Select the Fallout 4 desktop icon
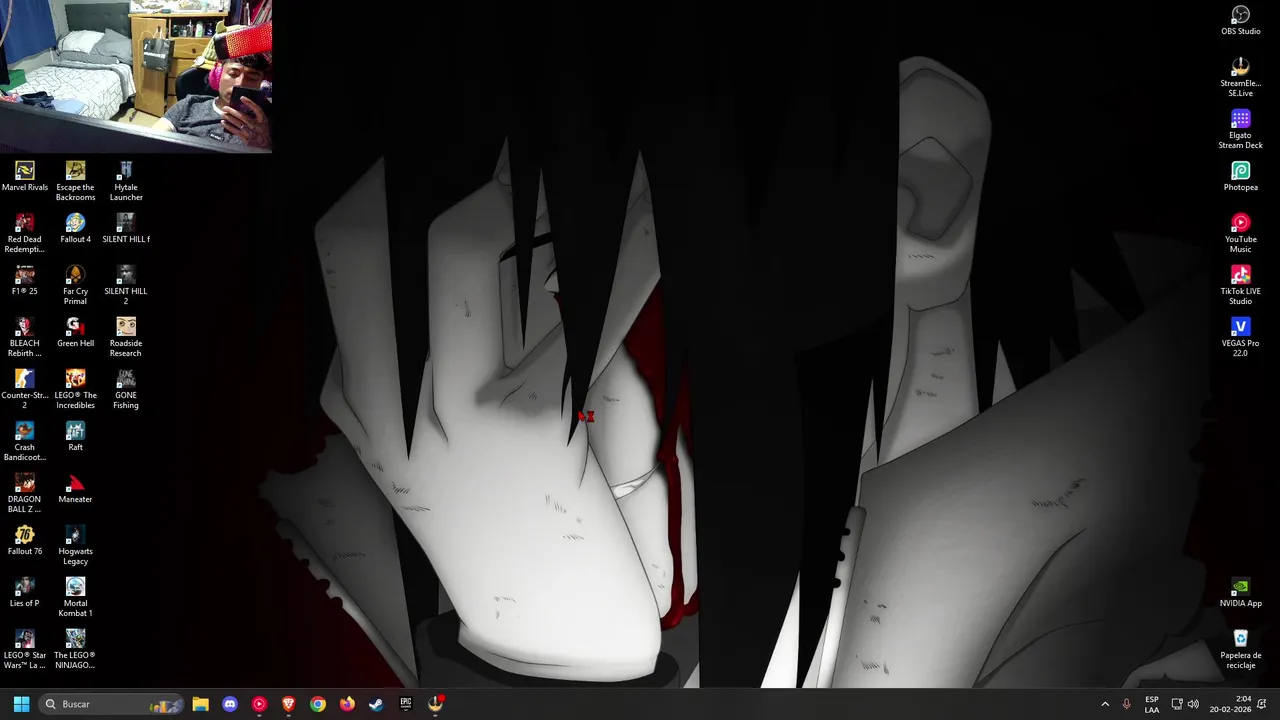This screenshot has width=1280, height=720. point(75,229)
